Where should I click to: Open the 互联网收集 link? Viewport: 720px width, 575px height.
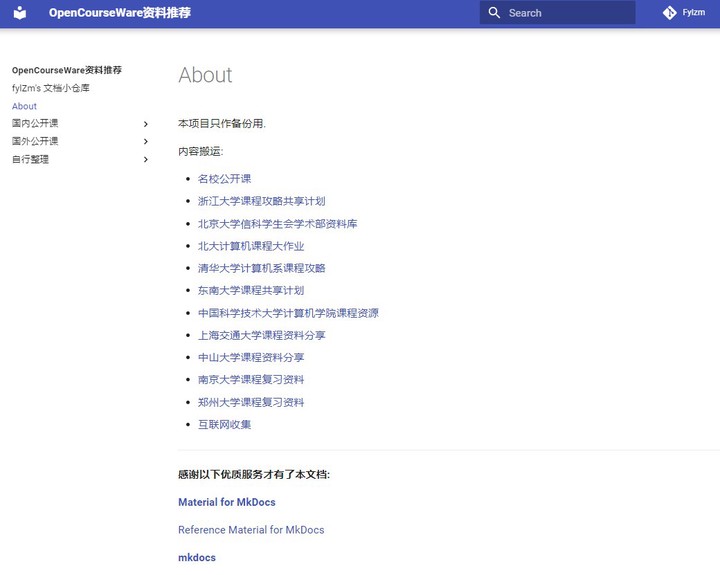point(225,424)
